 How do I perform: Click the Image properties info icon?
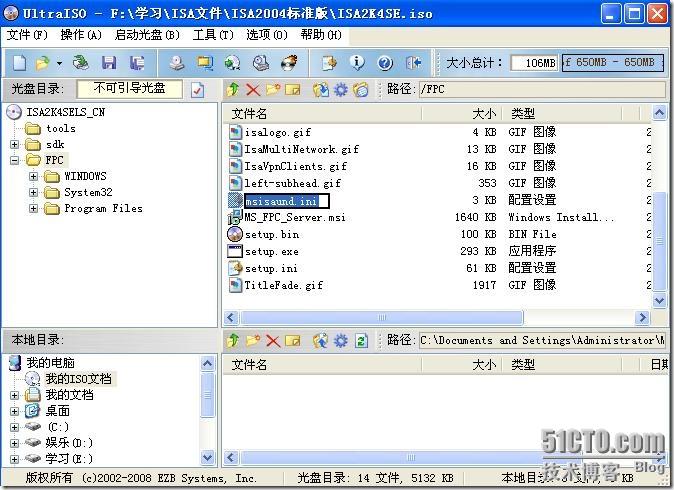point(357,64)
